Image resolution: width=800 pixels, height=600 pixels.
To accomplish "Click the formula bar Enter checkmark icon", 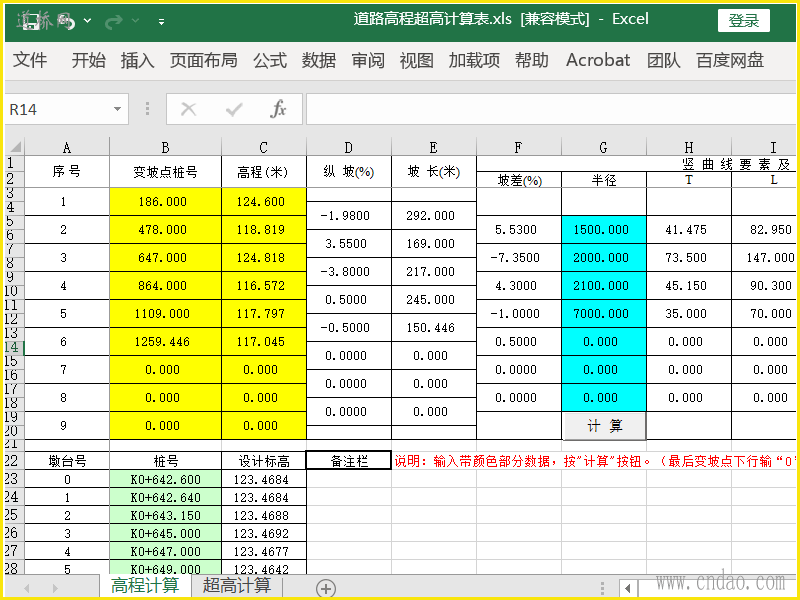I will click(234, 109).
